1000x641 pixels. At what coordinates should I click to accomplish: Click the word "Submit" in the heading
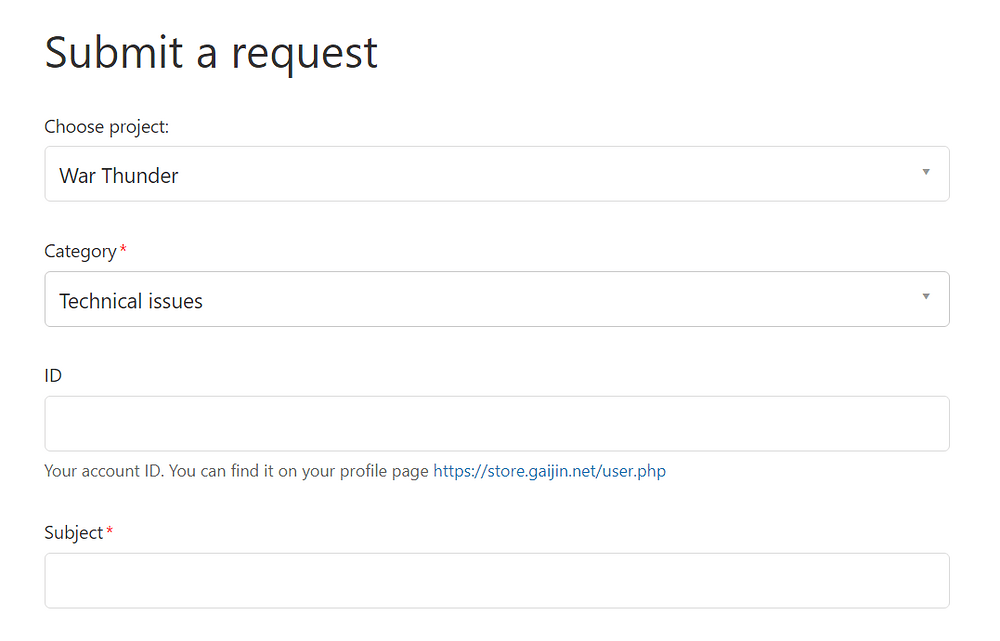click(x=114, y=52)
